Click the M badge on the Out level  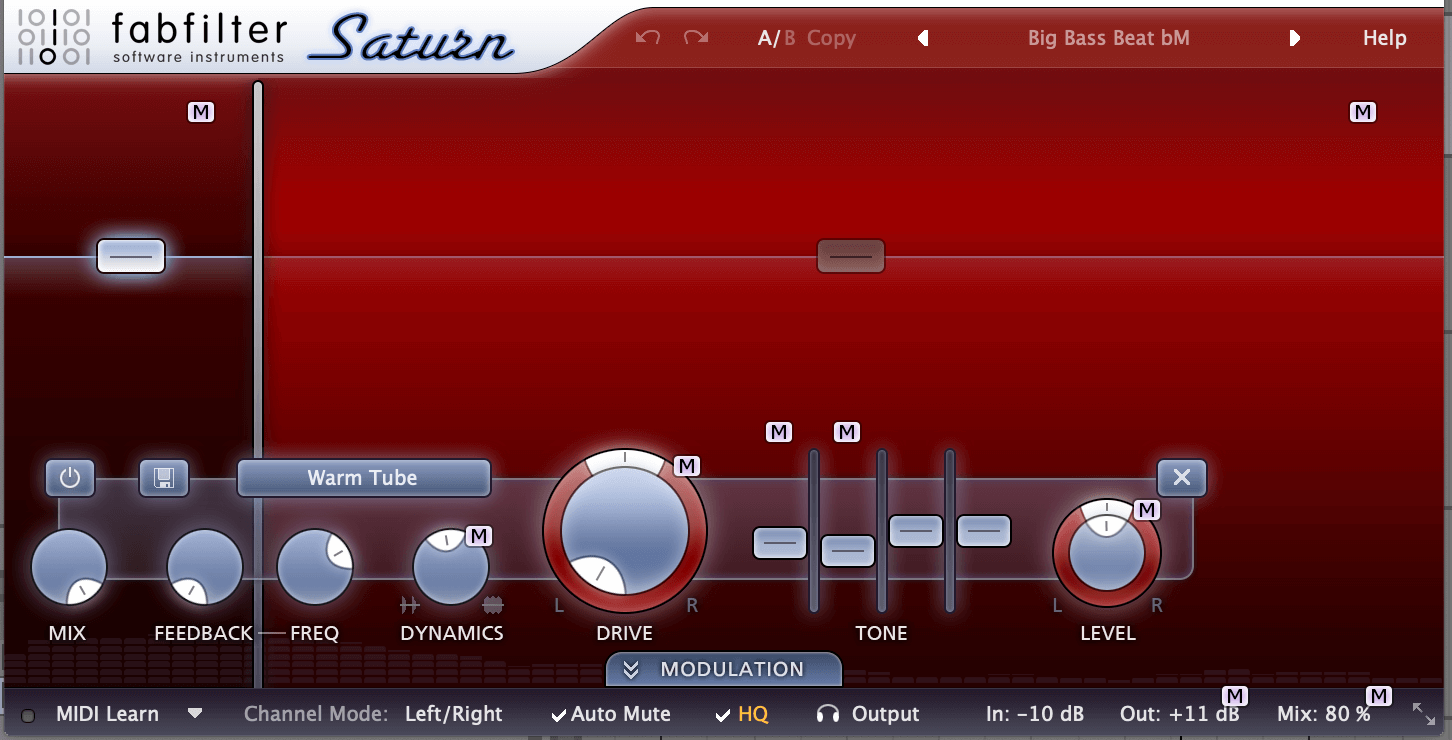pos(1236,696)
